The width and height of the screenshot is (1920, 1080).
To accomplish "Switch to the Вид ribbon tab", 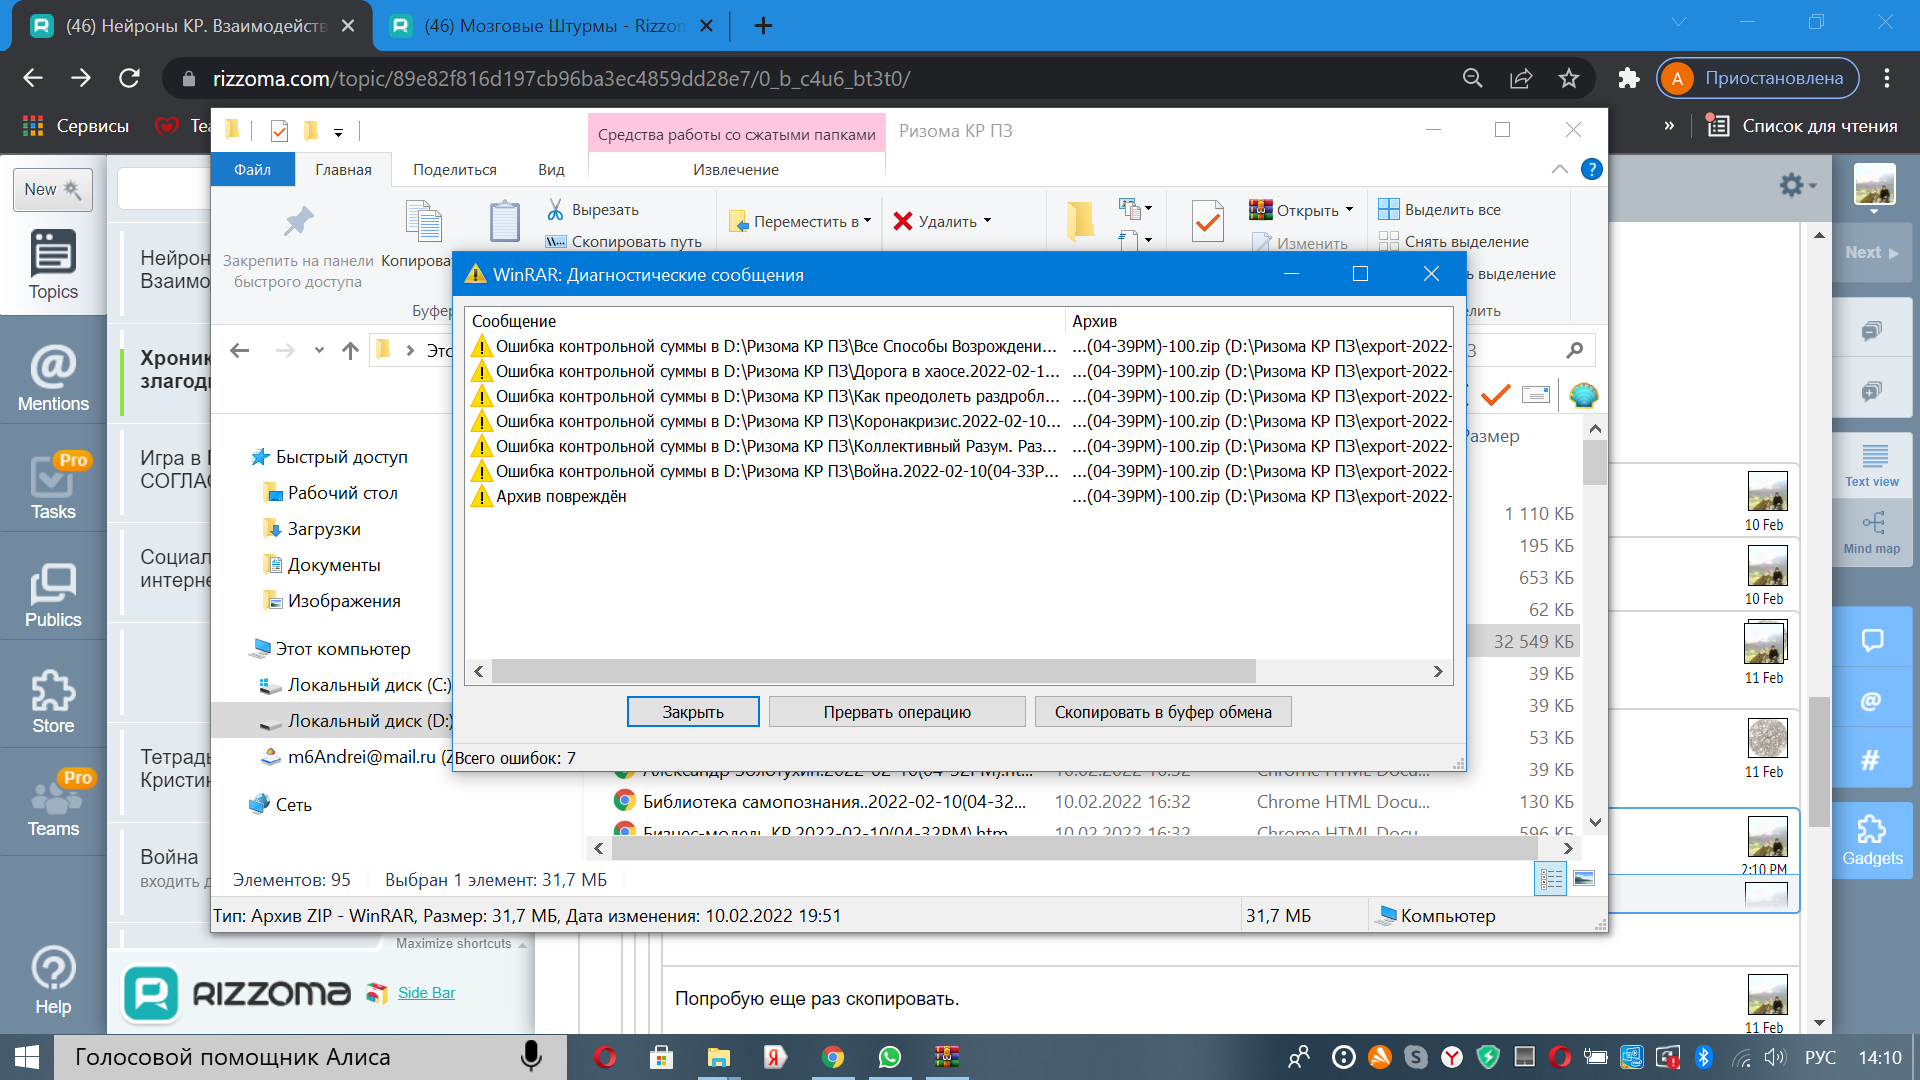I will point(551,170).
